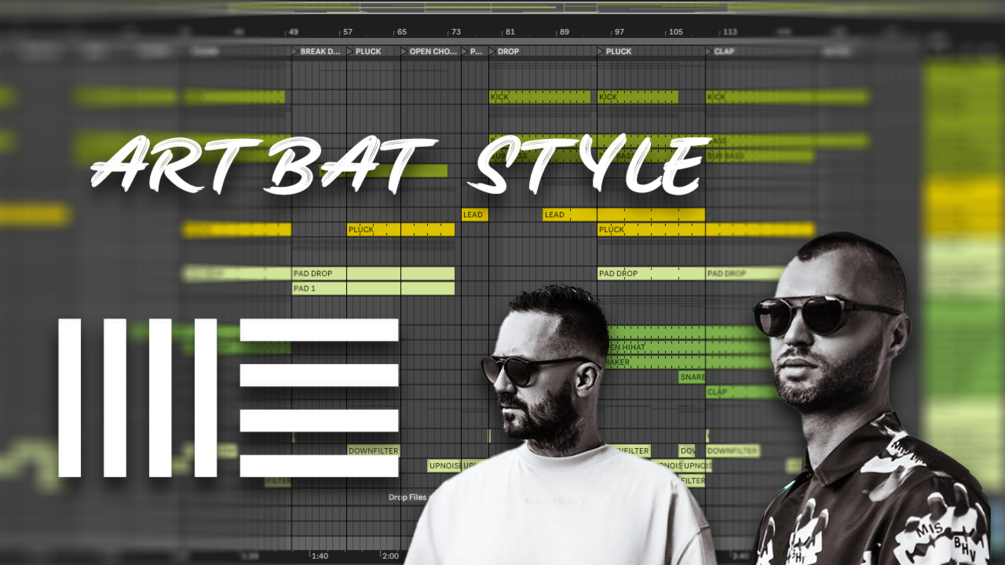Select the long LEAD clip starting near bar 89
The width and height of the screenshot is (1005, 565).
tap(624, 215)
